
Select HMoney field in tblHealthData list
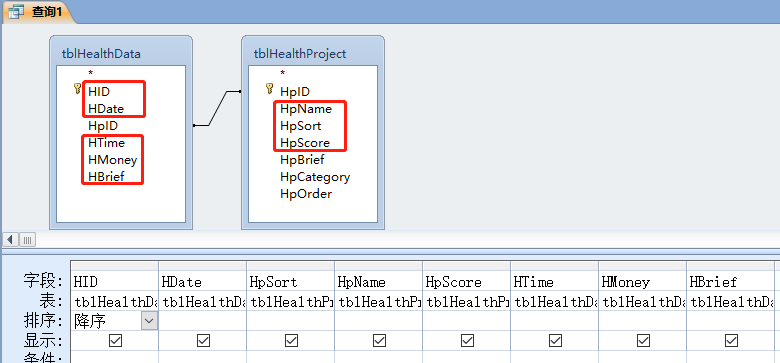click(112, 160)
